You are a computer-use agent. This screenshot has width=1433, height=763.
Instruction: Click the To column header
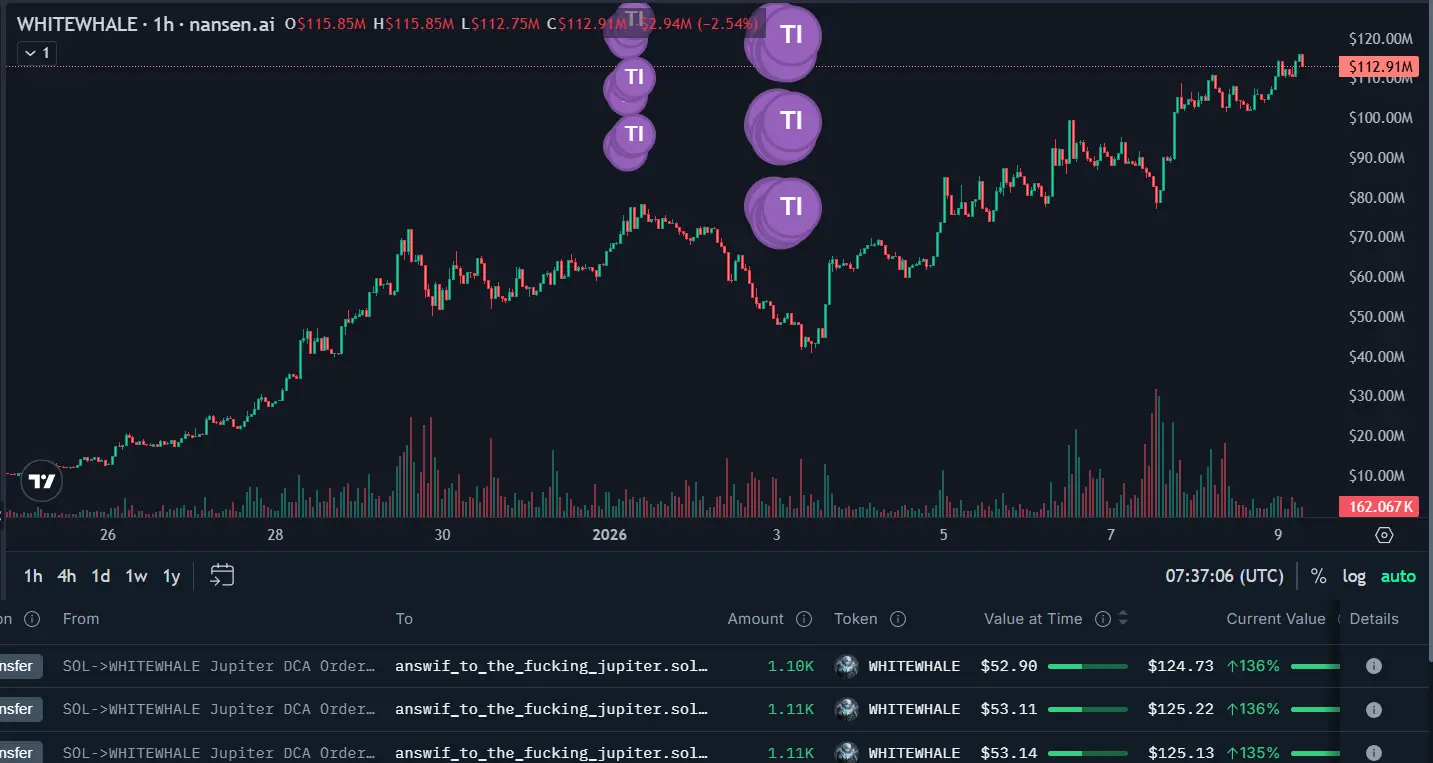point(404,619)
